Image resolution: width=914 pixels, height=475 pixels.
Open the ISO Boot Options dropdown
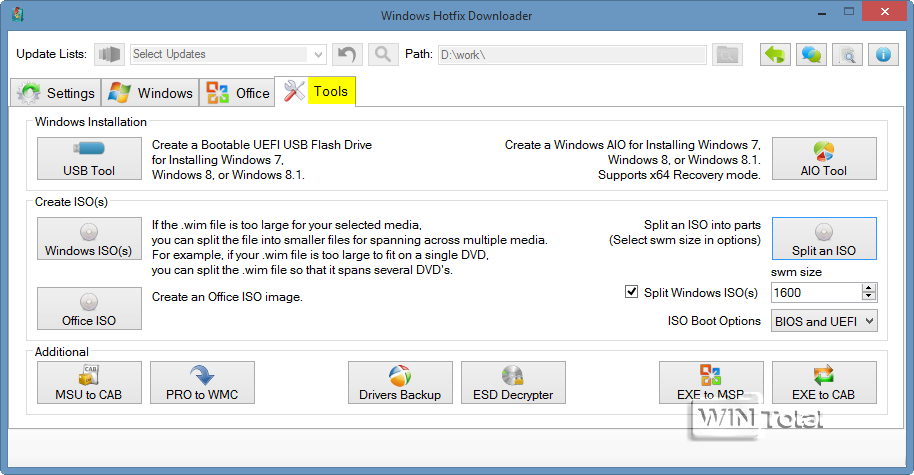coord(824,321)
